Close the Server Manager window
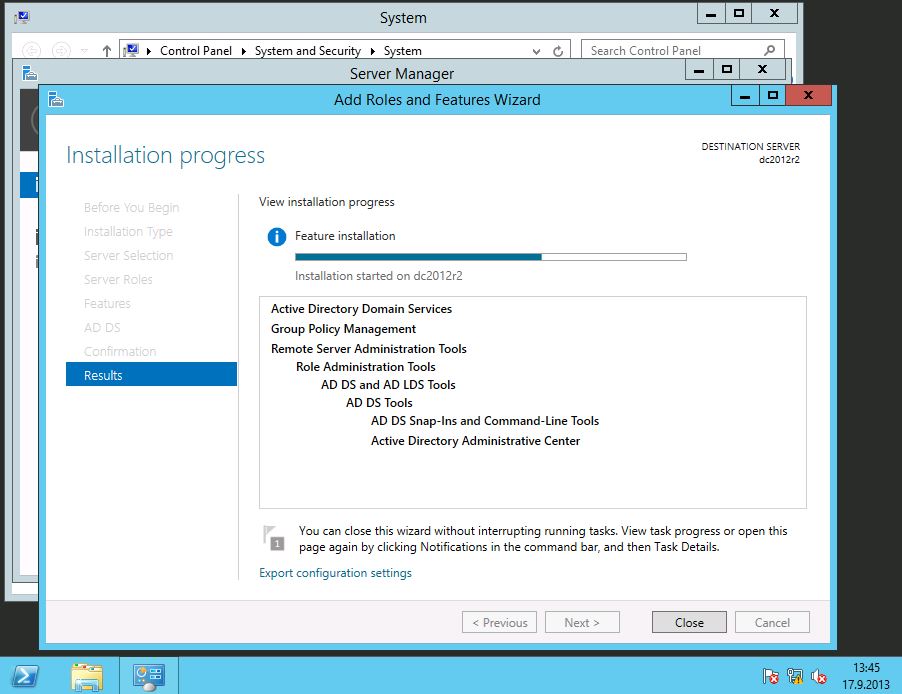Screen dimensions: 902x694 tap(762, 70)
